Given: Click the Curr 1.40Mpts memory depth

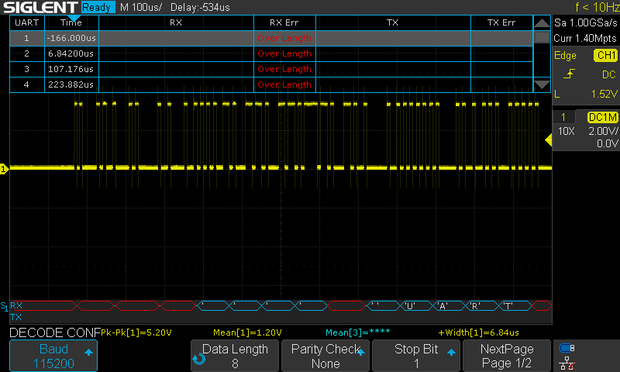Looking at the screenshot, I should point(585,38).
